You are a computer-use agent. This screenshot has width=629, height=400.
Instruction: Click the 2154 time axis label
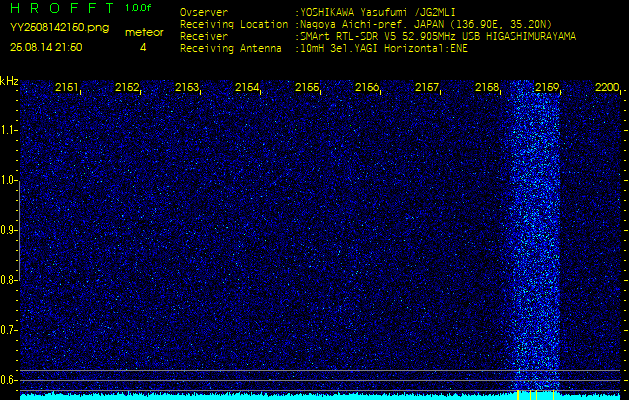point(246,87)
